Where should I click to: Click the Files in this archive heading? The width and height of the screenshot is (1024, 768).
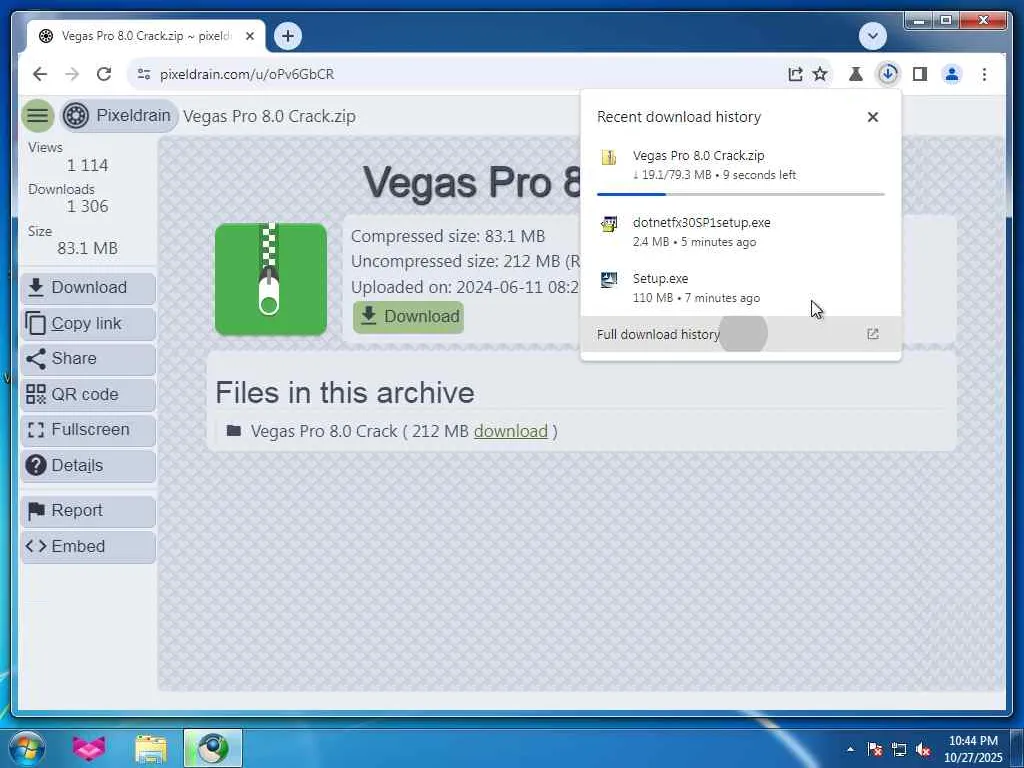pos(345,393)
